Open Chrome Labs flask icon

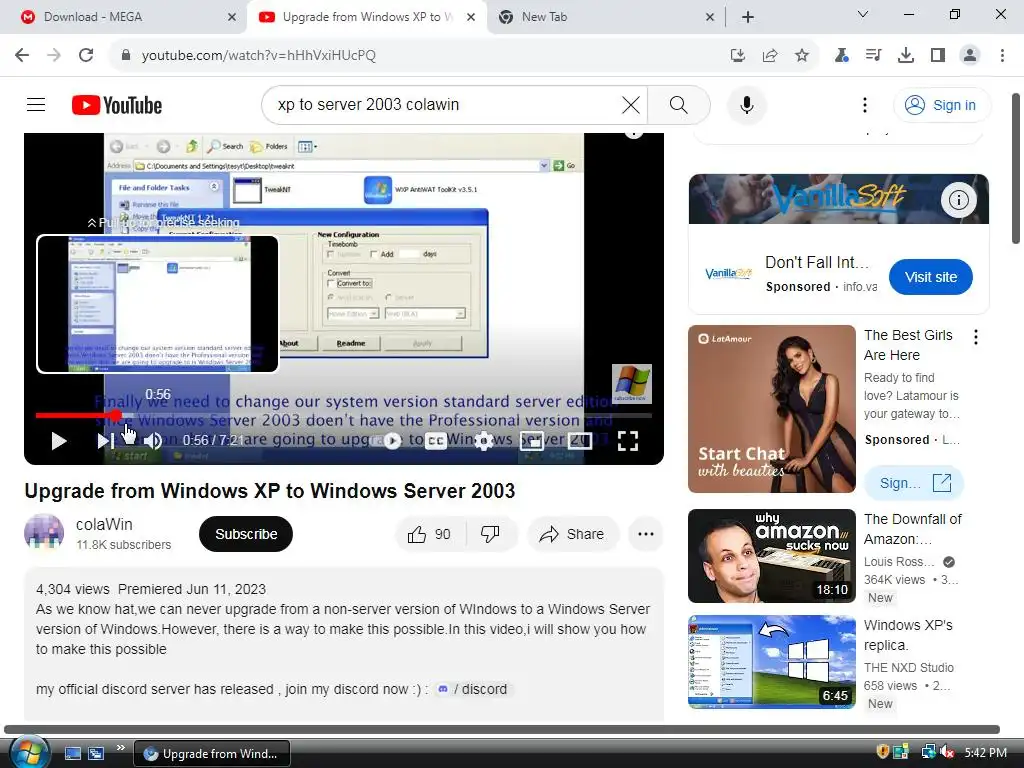pos(842,56)
